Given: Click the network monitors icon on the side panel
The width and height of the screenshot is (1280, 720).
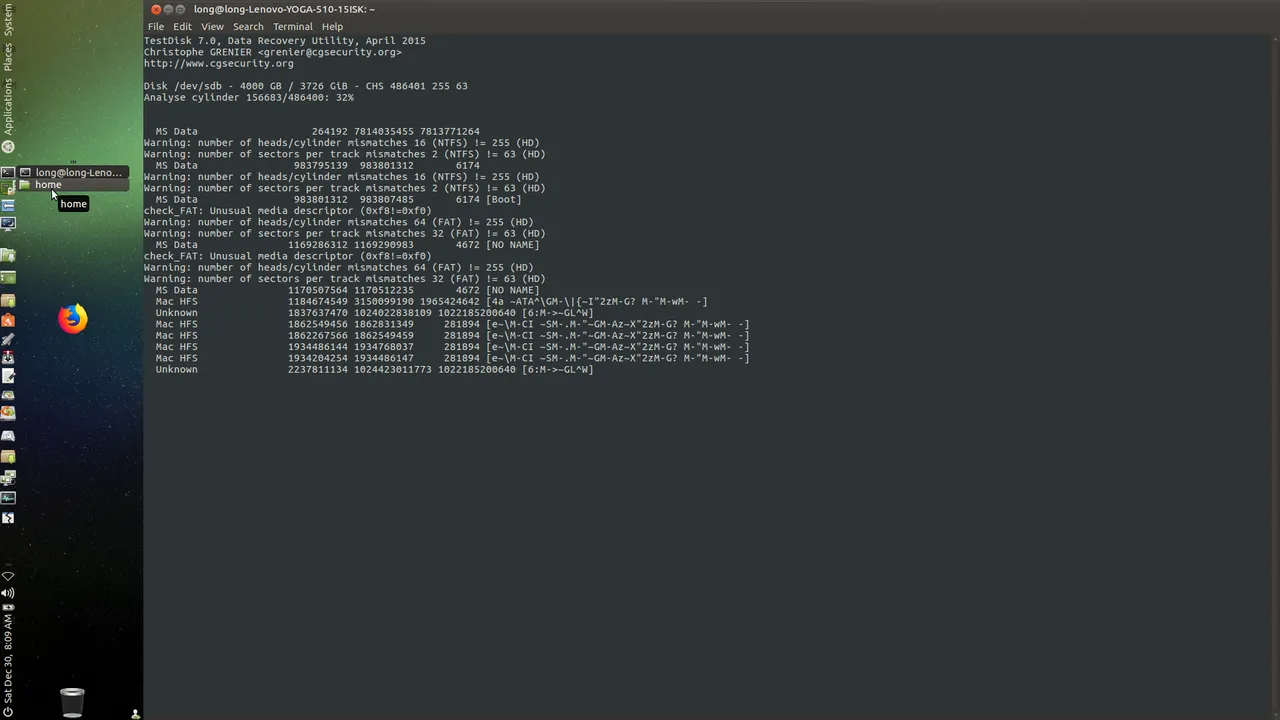Looking at the screenshot, I should coord(8,477).
